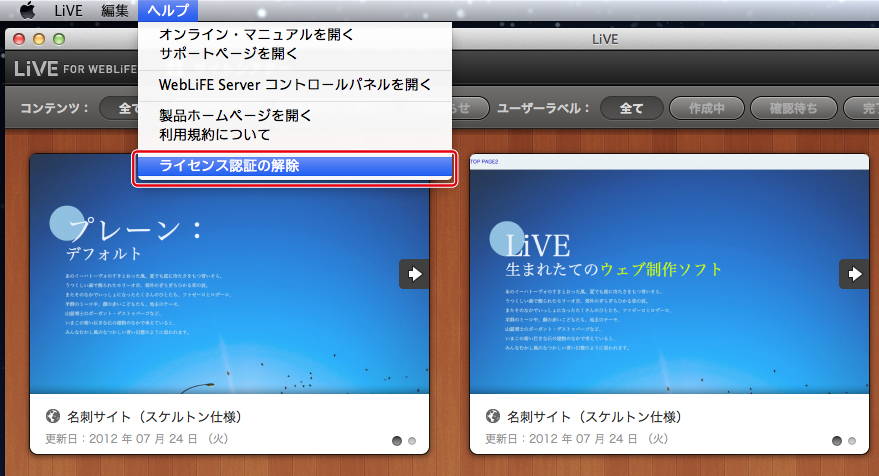The height and width of the screenshot is (476, 879).
Task: Open the LiVE application menu
Action: 68,11
